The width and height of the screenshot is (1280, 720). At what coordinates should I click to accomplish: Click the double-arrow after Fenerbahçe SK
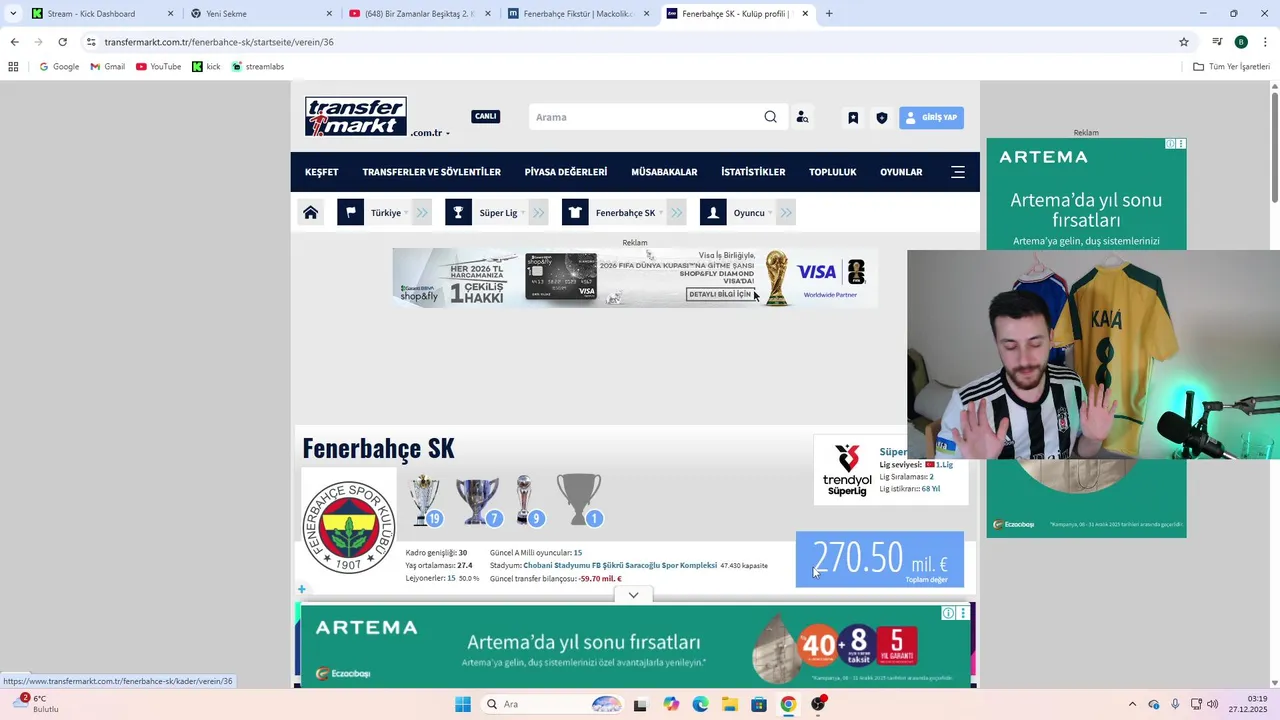pos(677,212)
